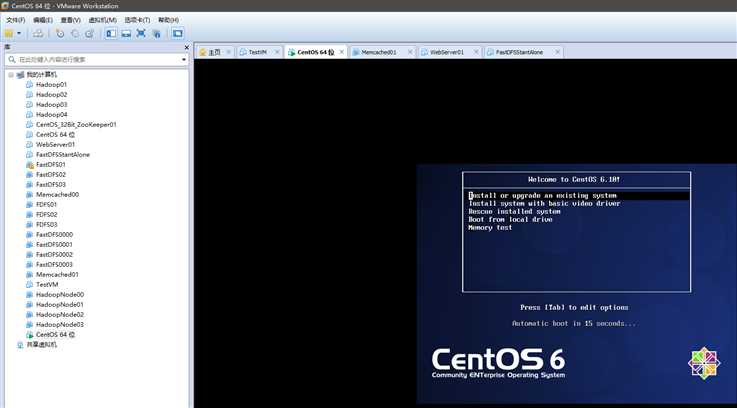Click the take snapshot toolbar icon
The image size is (737, 408).
pyautogui.click(x=60, y=33)
